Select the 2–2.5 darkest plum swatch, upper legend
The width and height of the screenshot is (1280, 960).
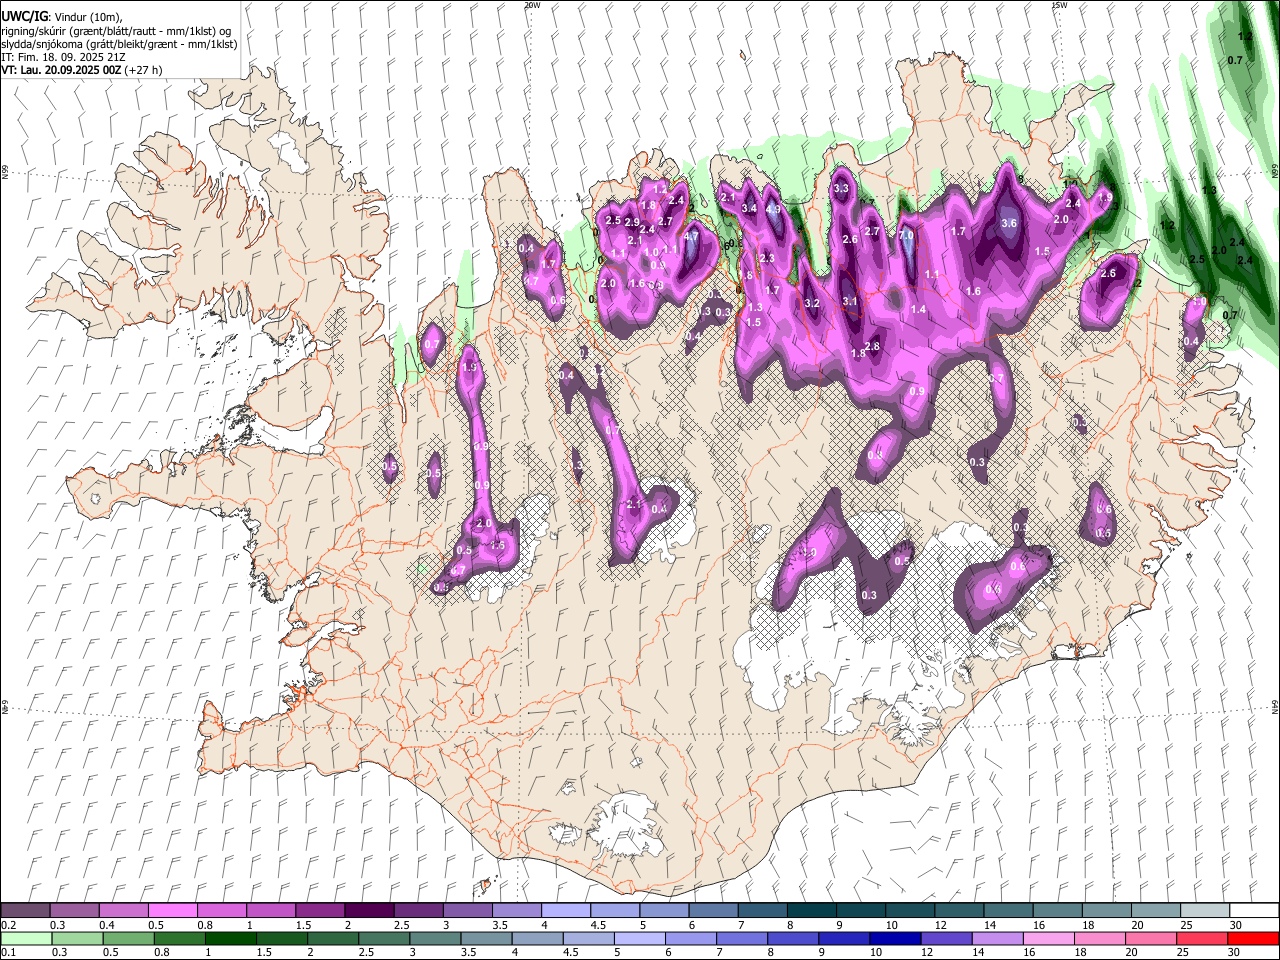click(368, 911)
